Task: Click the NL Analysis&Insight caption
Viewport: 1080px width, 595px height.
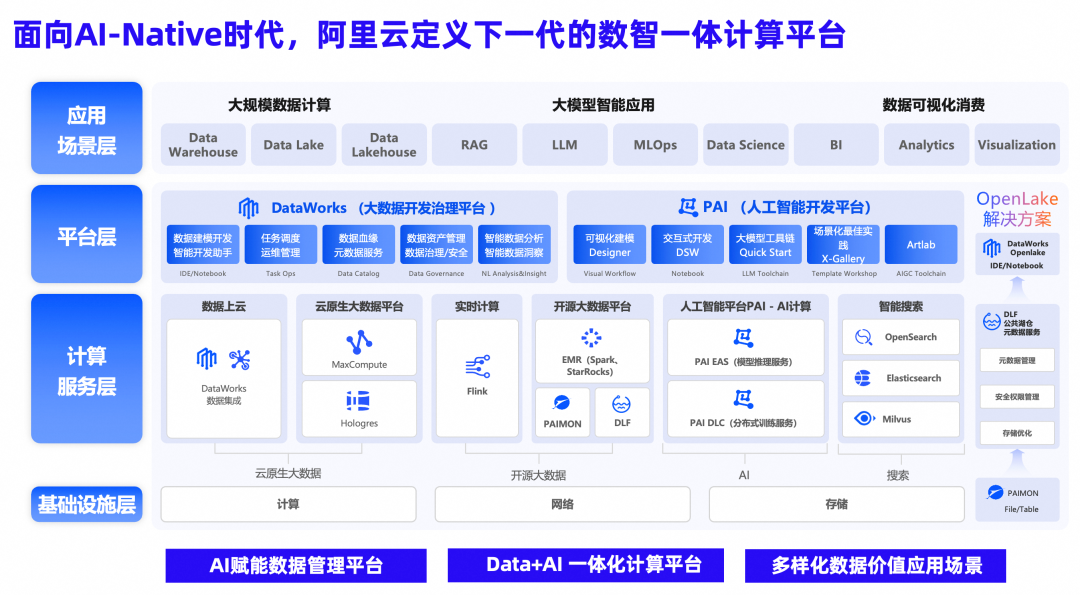Action: [514, 273]
